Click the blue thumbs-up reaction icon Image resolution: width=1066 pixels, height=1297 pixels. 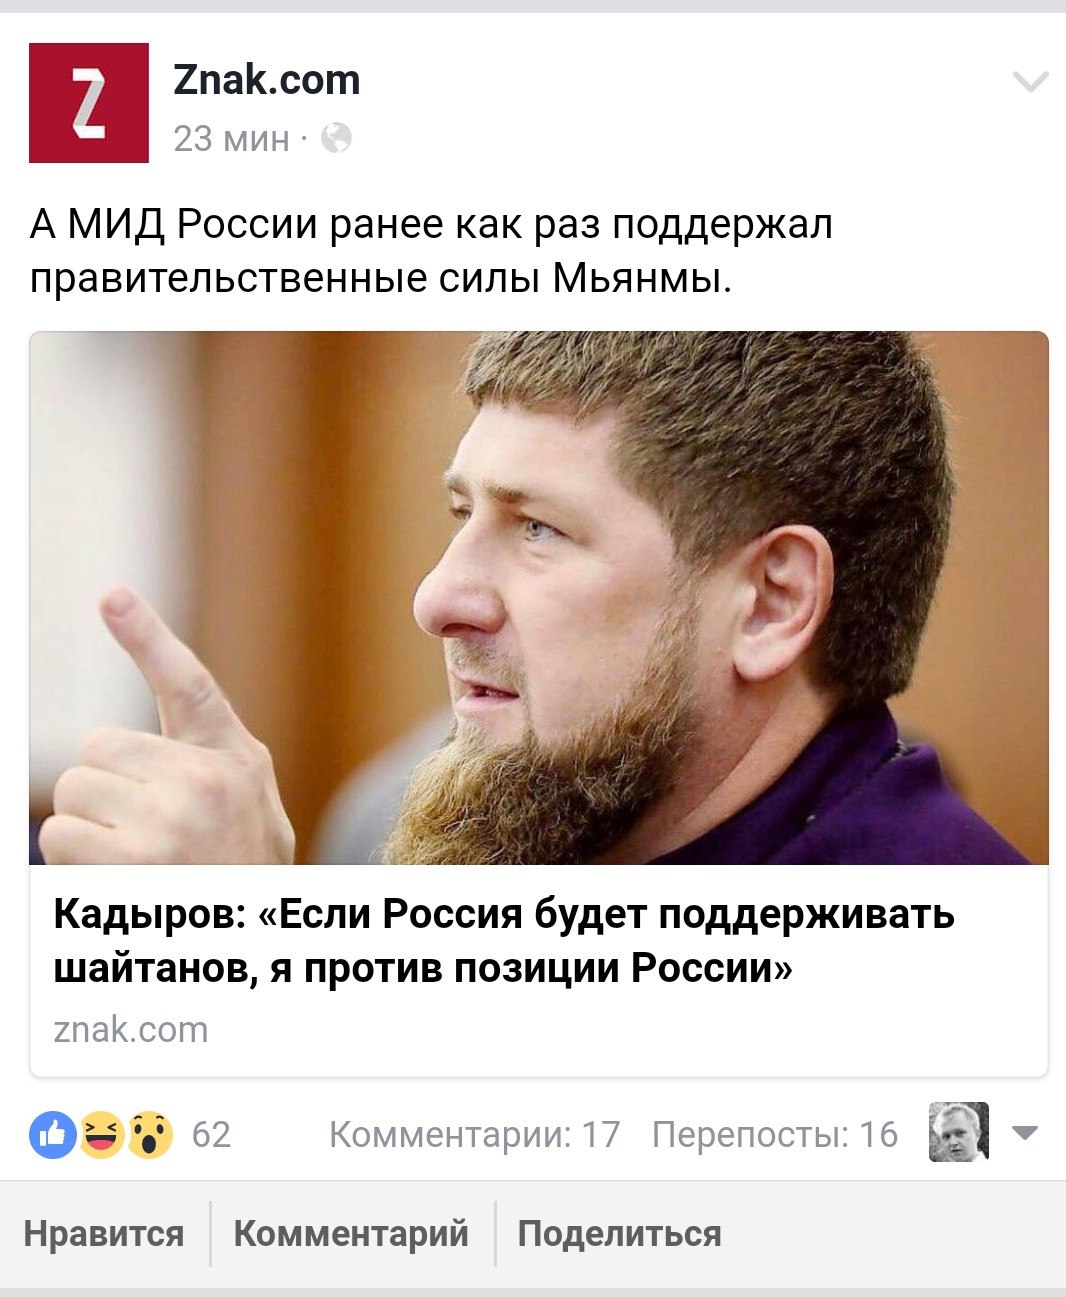click(52, 1134)
